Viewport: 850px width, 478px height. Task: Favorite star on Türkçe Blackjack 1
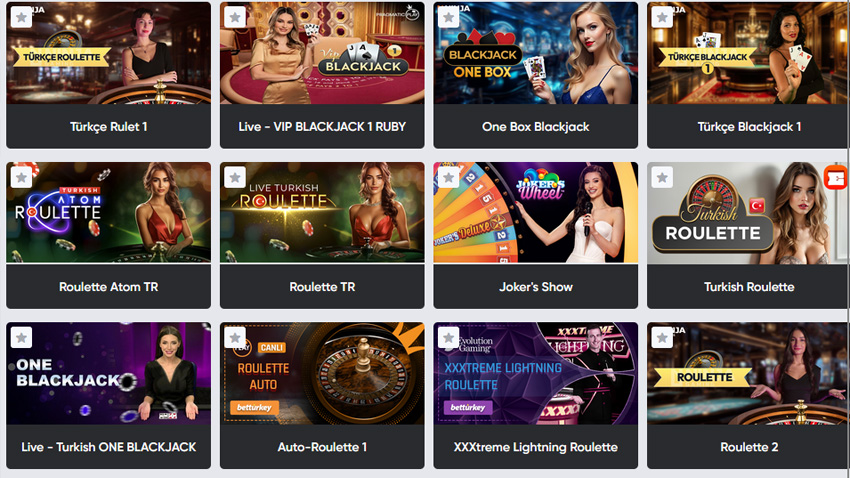662,17
